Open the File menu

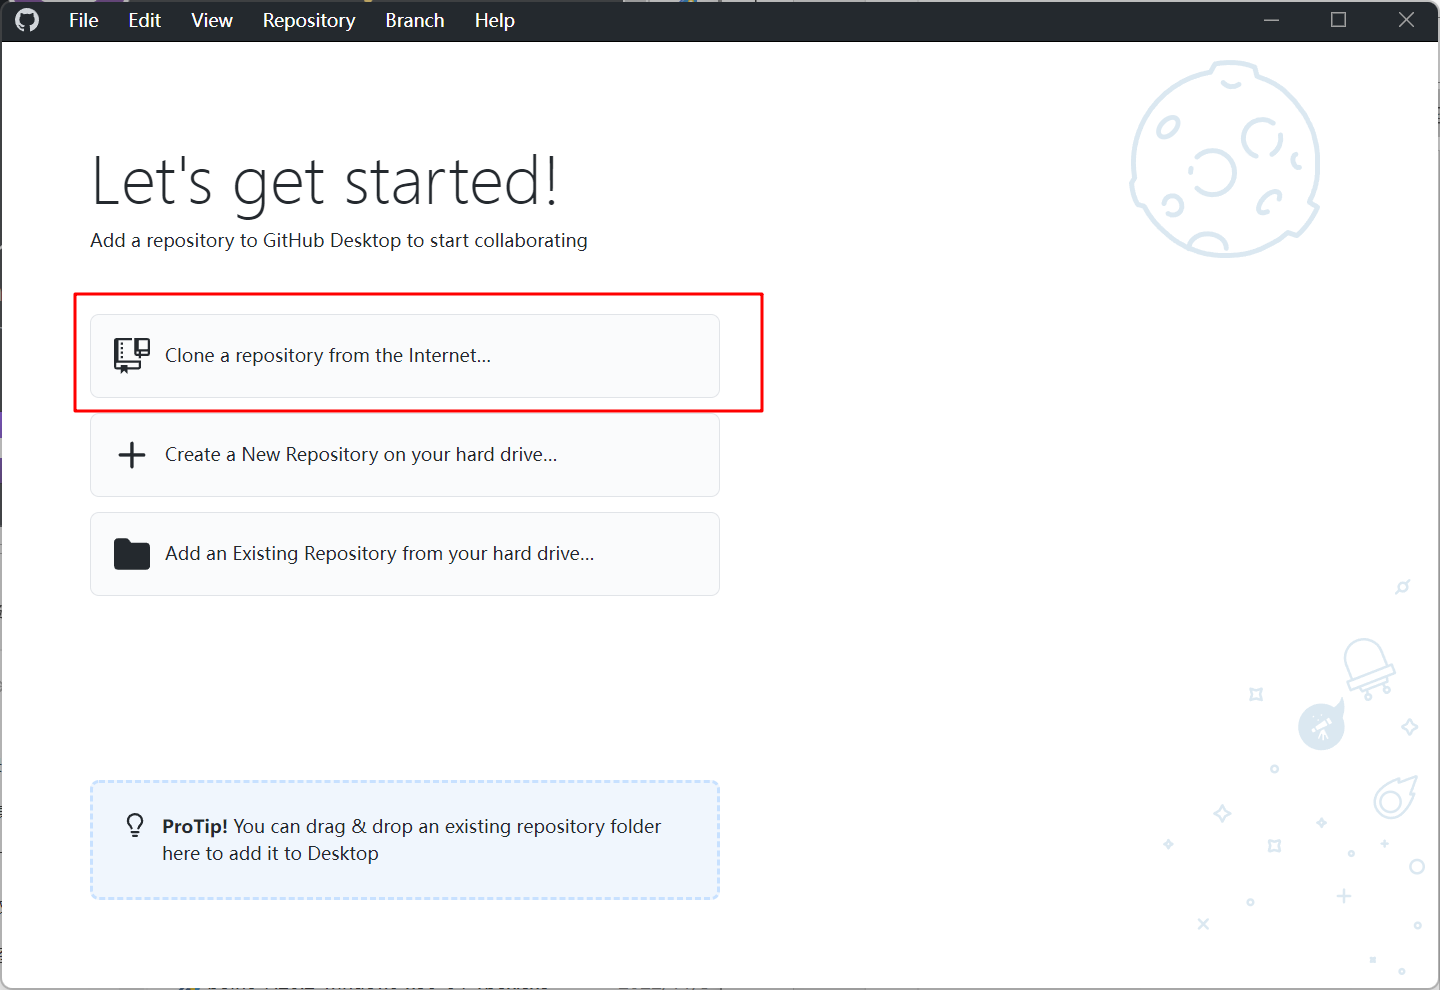[x=83, y=20]
